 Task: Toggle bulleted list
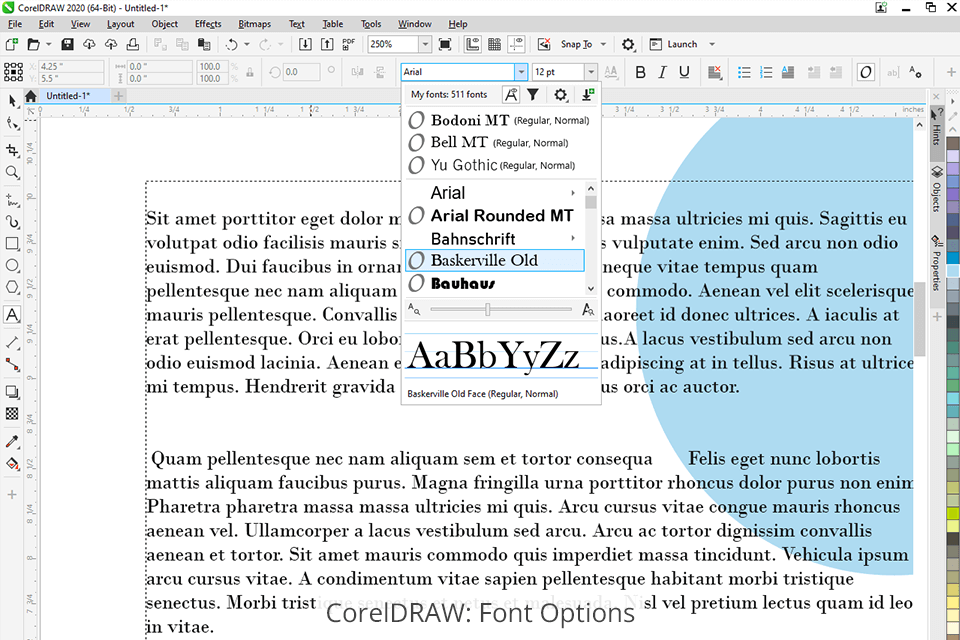744,72
